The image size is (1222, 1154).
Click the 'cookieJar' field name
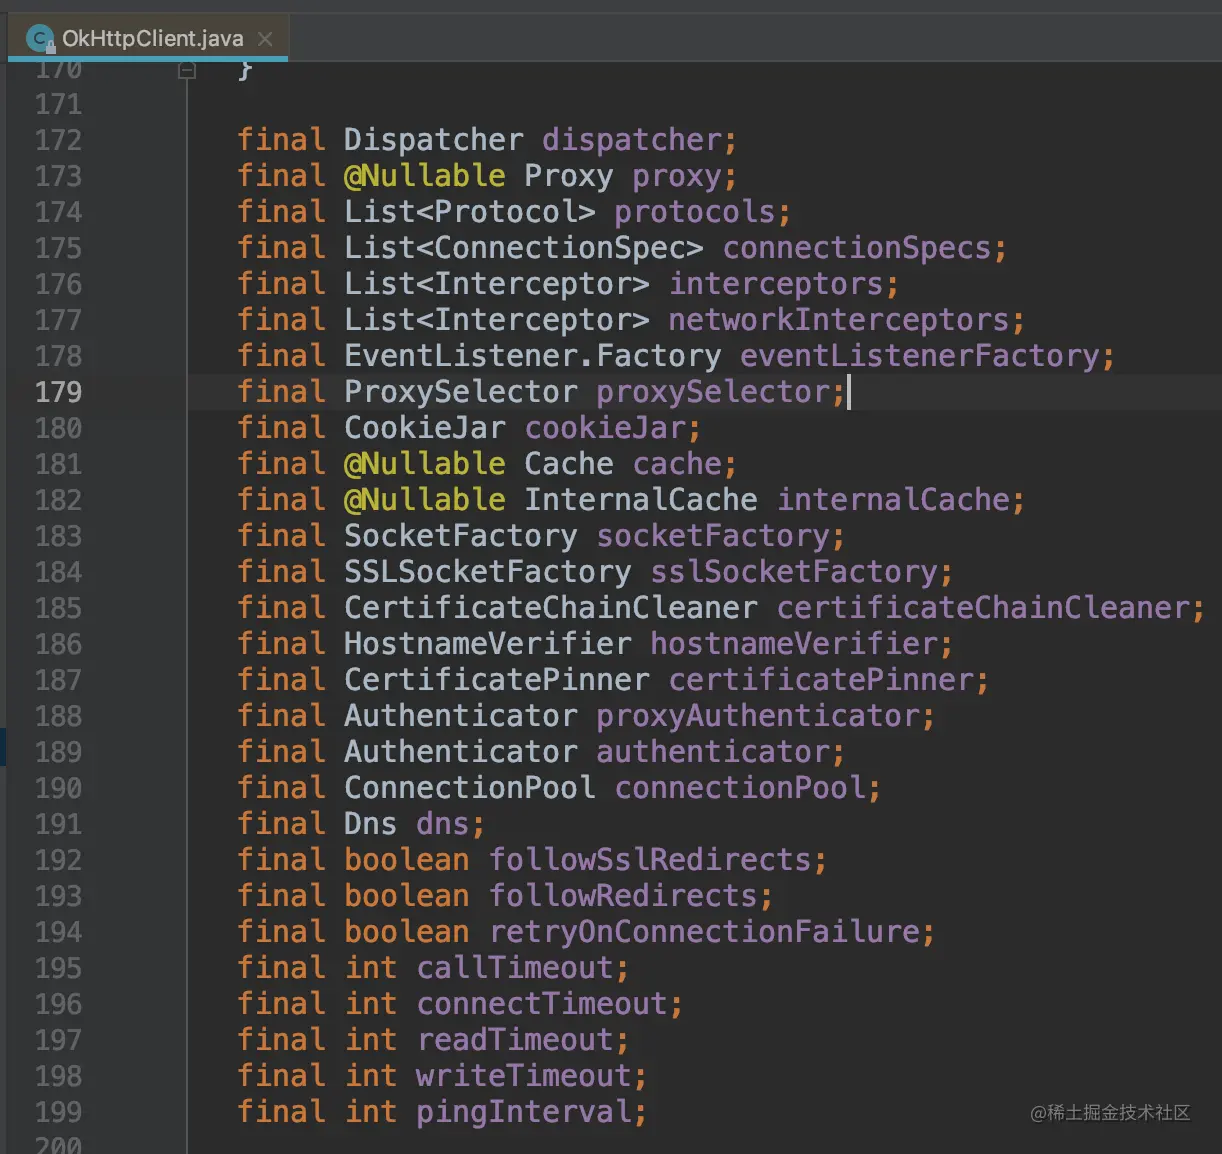click(x=605, y=428)
